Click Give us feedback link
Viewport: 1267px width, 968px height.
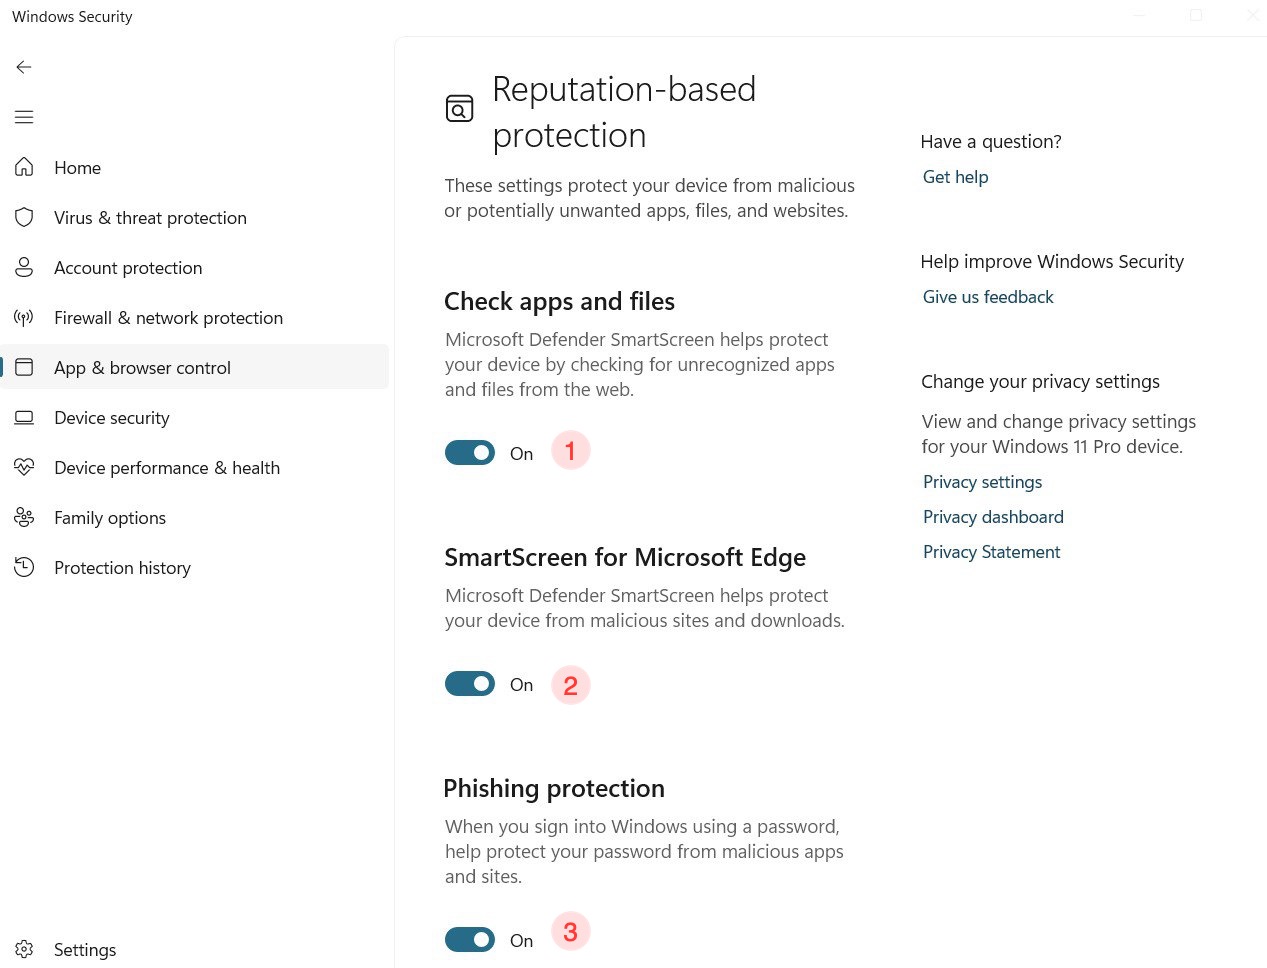pyautogui.click(x=987, y=297)
